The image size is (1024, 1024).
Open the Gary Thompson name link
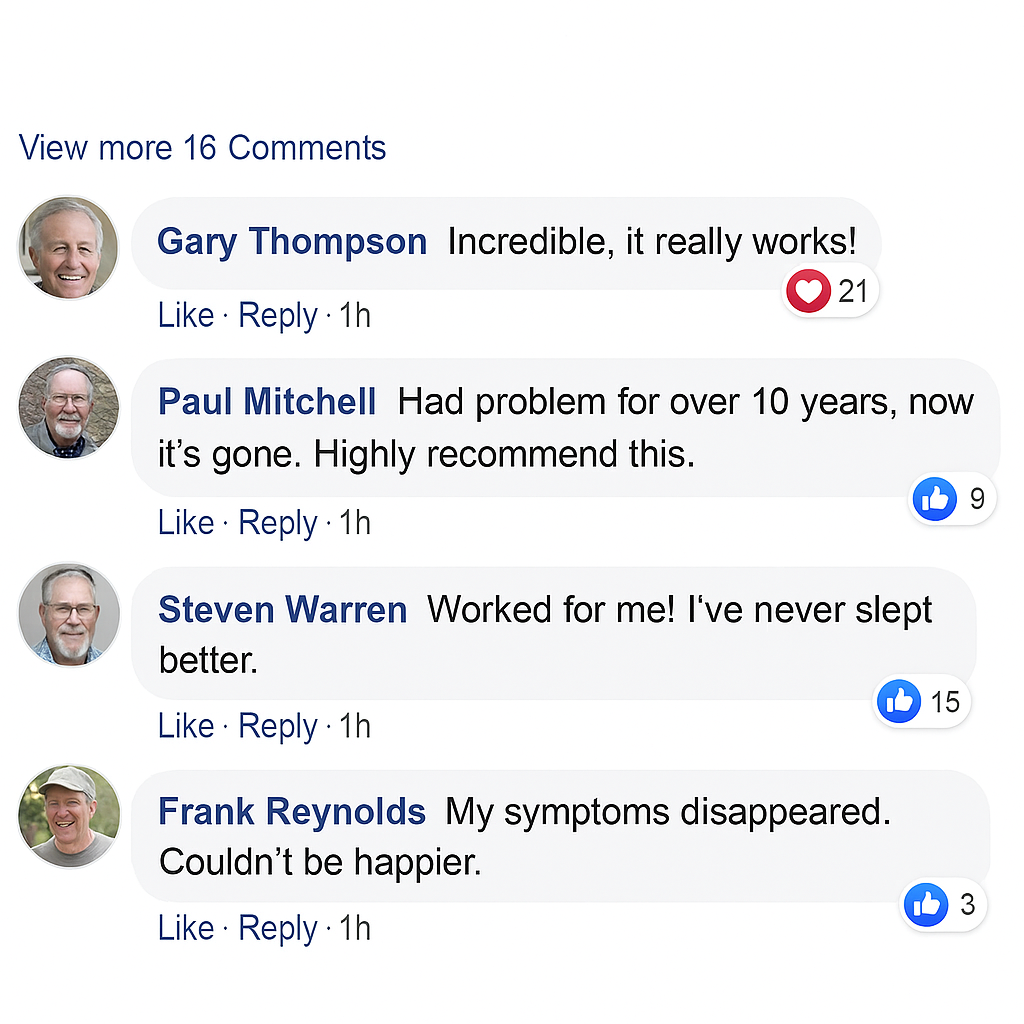click(x=292, y=242)
